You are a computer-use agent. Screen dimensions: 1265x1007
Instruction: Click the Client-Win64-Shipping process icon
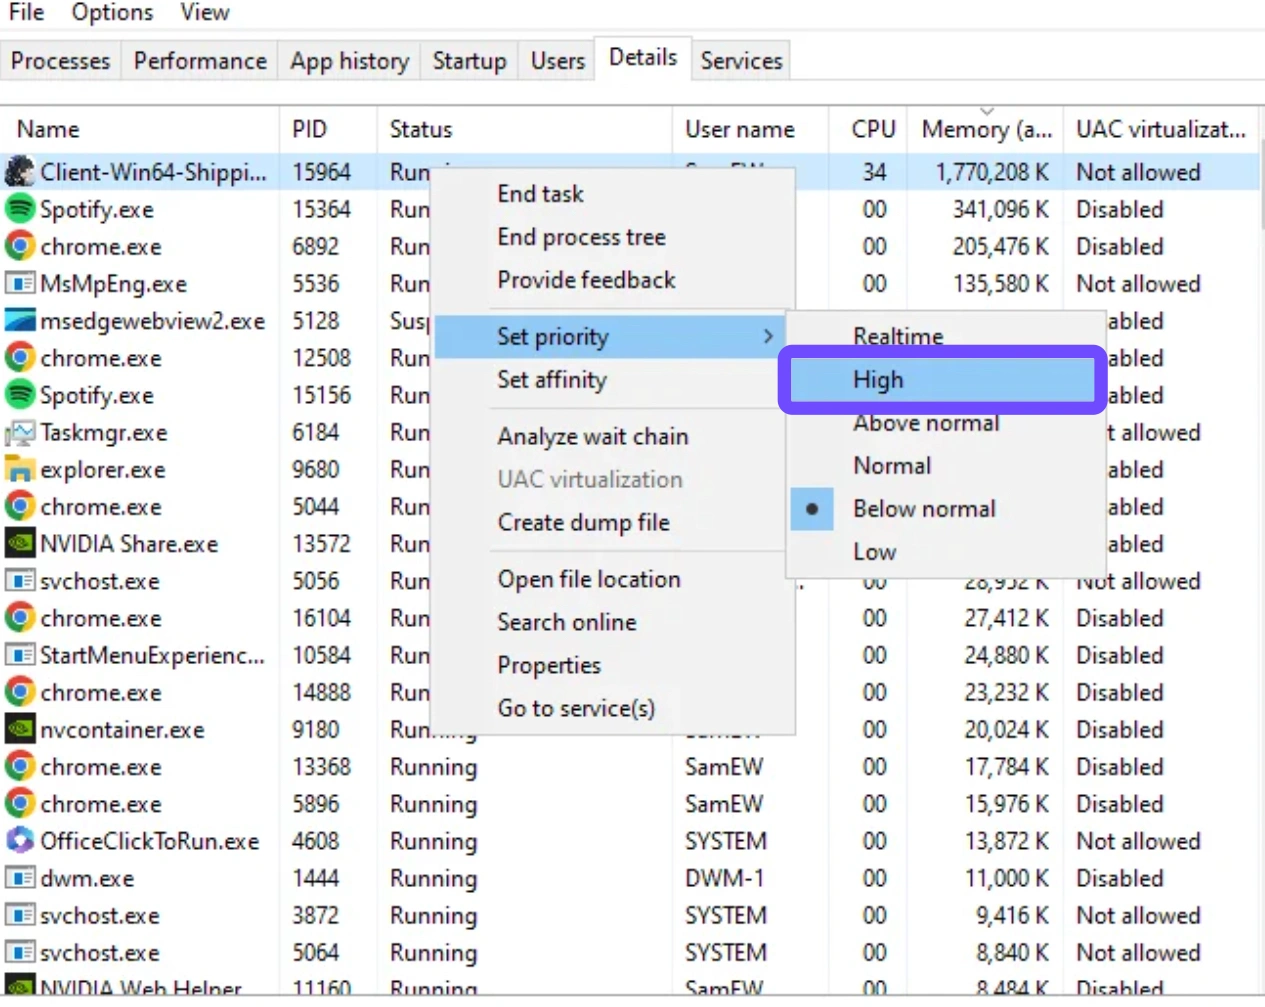[19, 172]
